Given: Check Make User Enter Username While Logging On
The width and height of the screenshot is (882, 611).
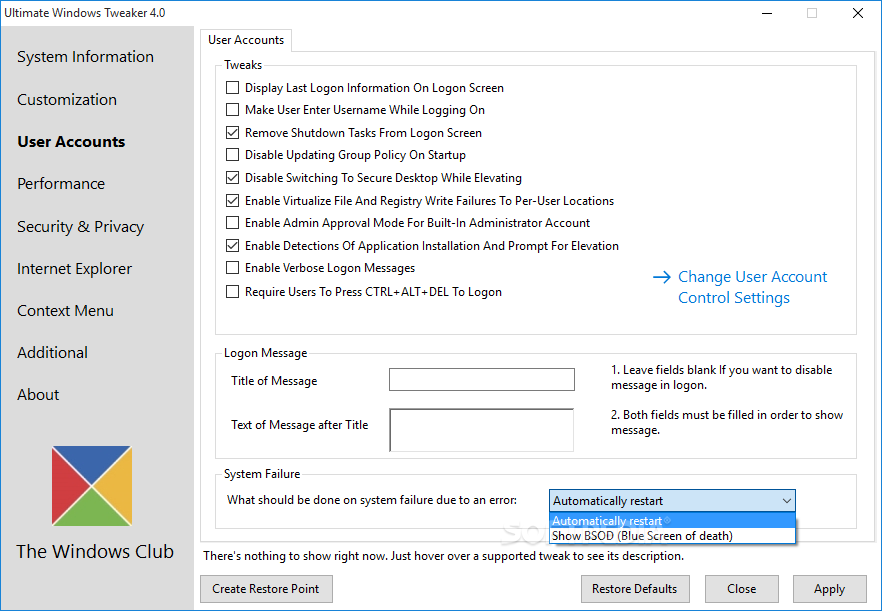Looking at the screenshot, I should pyautogui.click(x=232, y=110).
